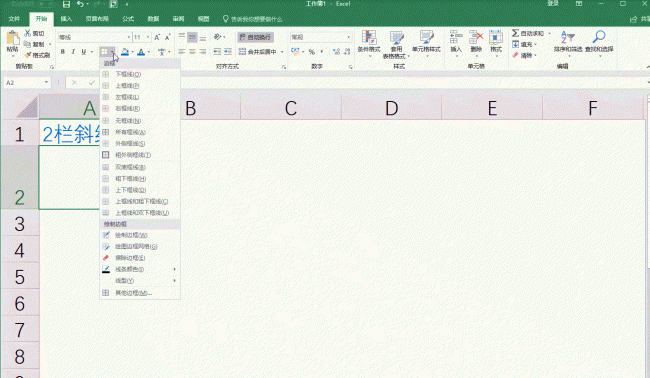Switch to the Insert (插入) tab

66,19
